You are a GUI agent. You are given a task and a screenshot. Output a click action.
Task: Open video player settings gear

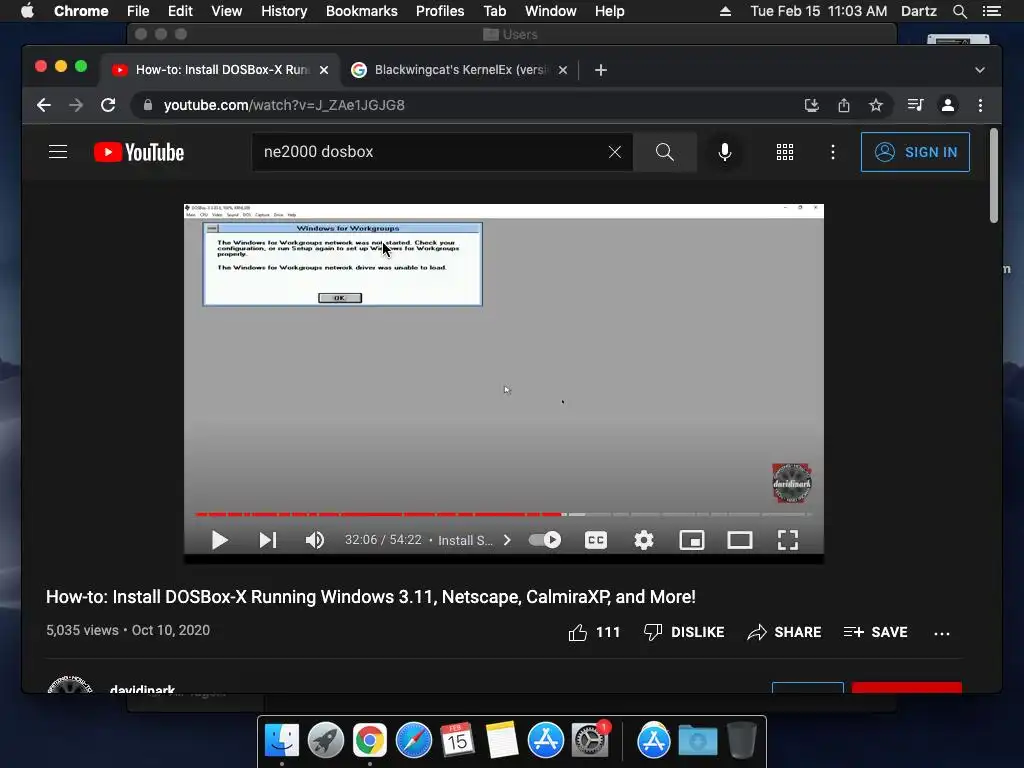point(644,540)
